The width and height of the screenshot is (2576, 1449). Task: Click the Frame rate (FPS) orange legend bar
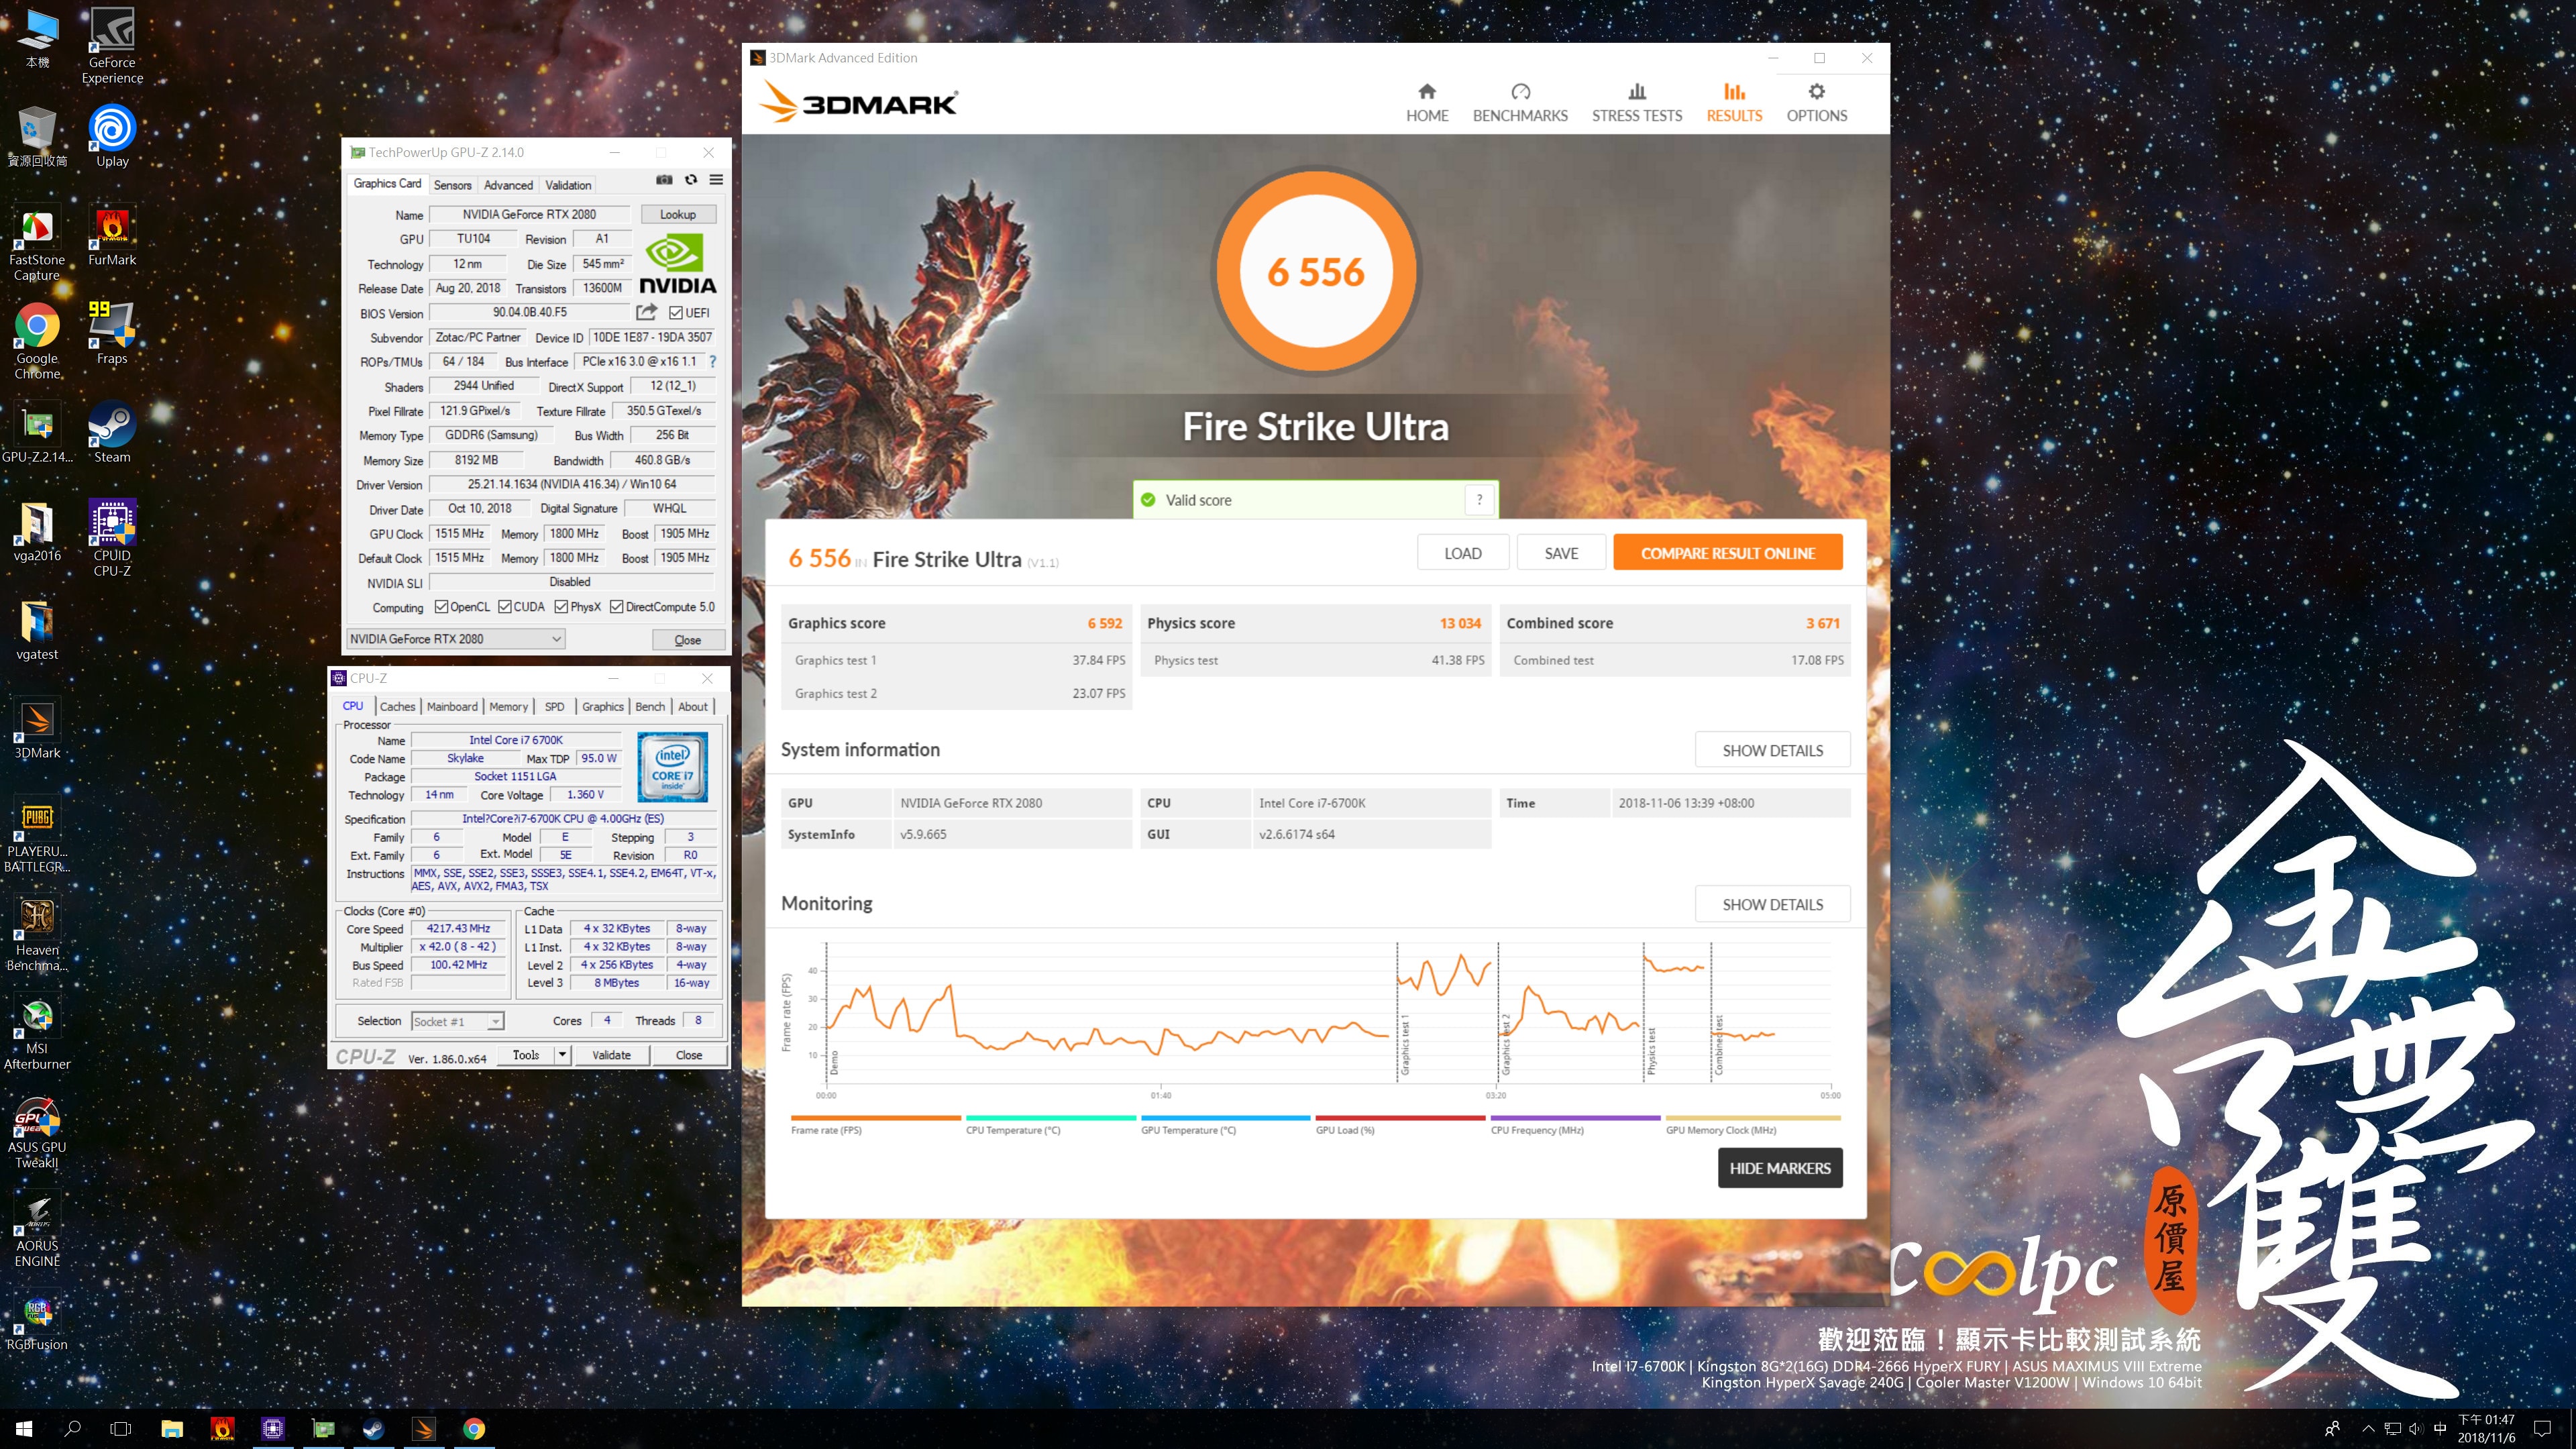point(875,1118)
